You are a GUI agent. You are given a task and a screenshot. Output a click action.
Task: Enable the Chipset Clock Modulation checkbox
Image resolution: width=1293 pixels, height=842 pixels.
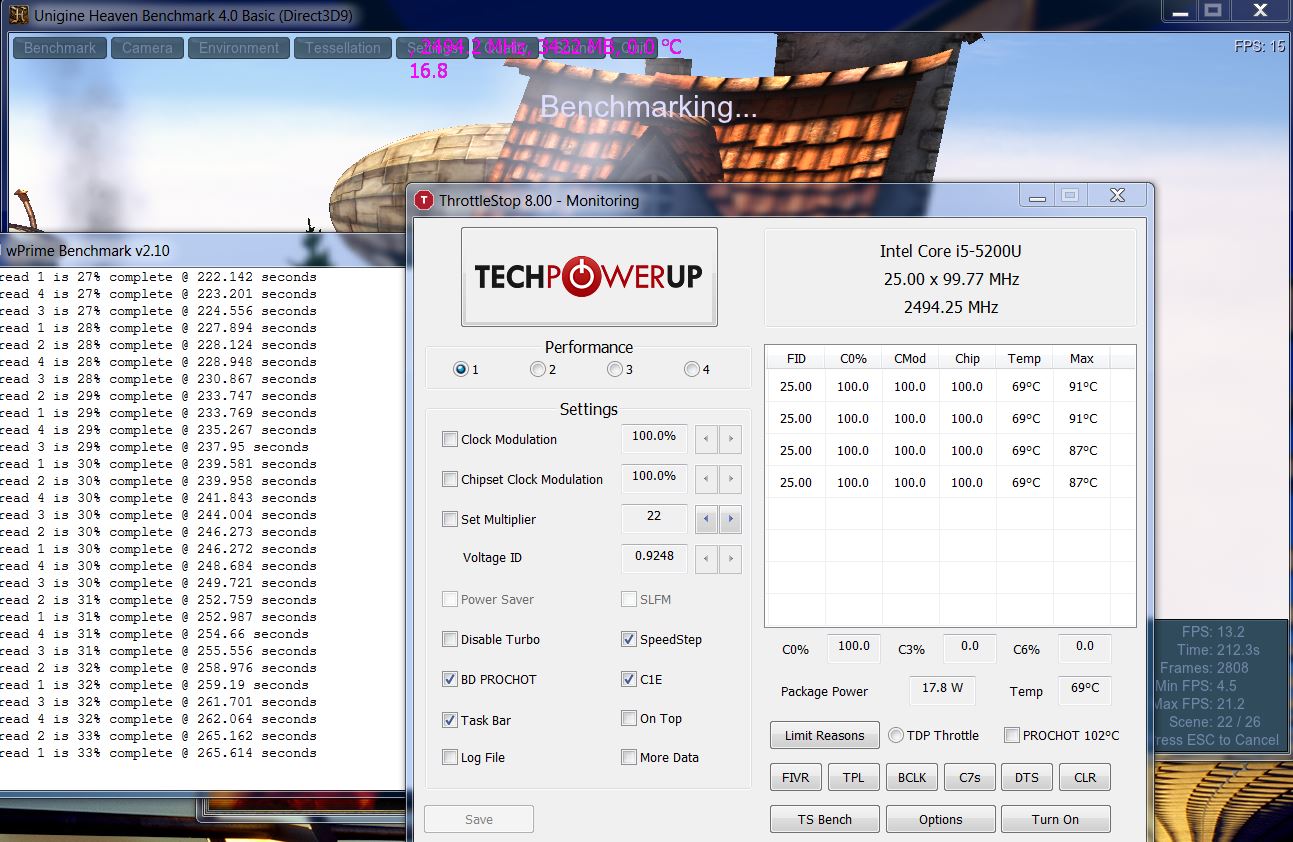(x=450, y=479)
